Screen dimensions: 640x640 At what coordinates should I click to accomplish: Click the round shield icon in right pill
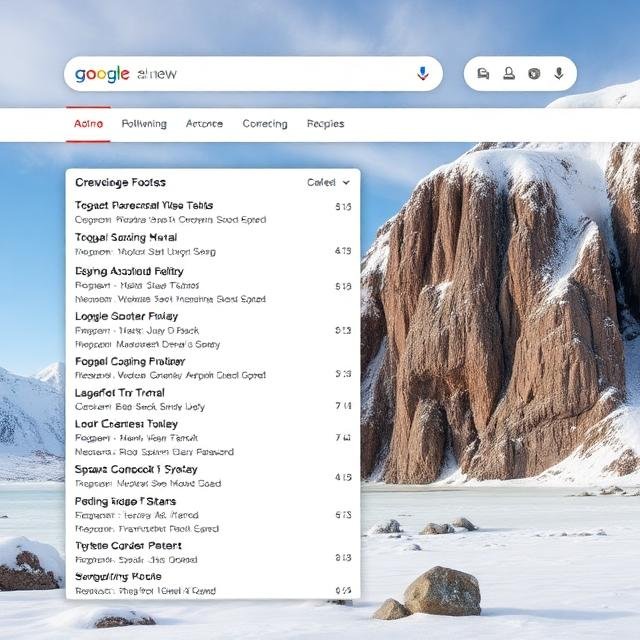(x=534, y=74)
